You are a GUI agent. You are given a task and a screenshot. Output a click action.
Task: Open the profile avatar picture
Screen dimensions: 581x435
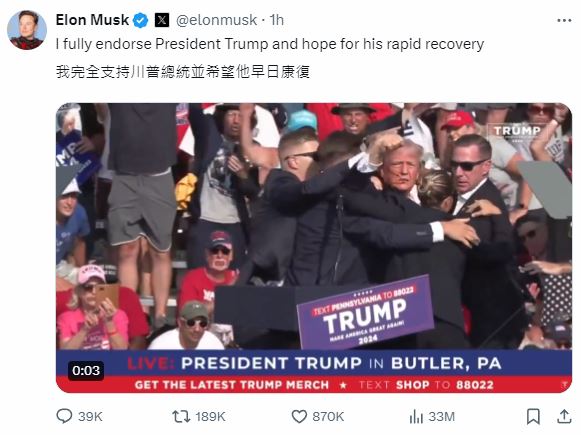click(x=27, y=30)
